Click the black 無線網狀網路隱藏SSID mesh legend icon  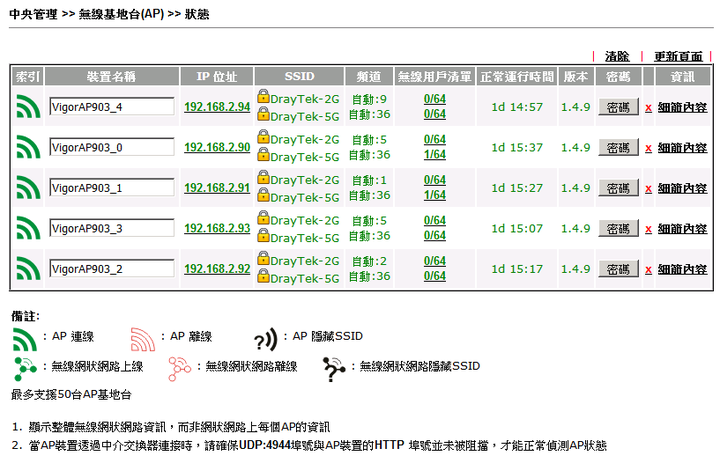[334, 369]
